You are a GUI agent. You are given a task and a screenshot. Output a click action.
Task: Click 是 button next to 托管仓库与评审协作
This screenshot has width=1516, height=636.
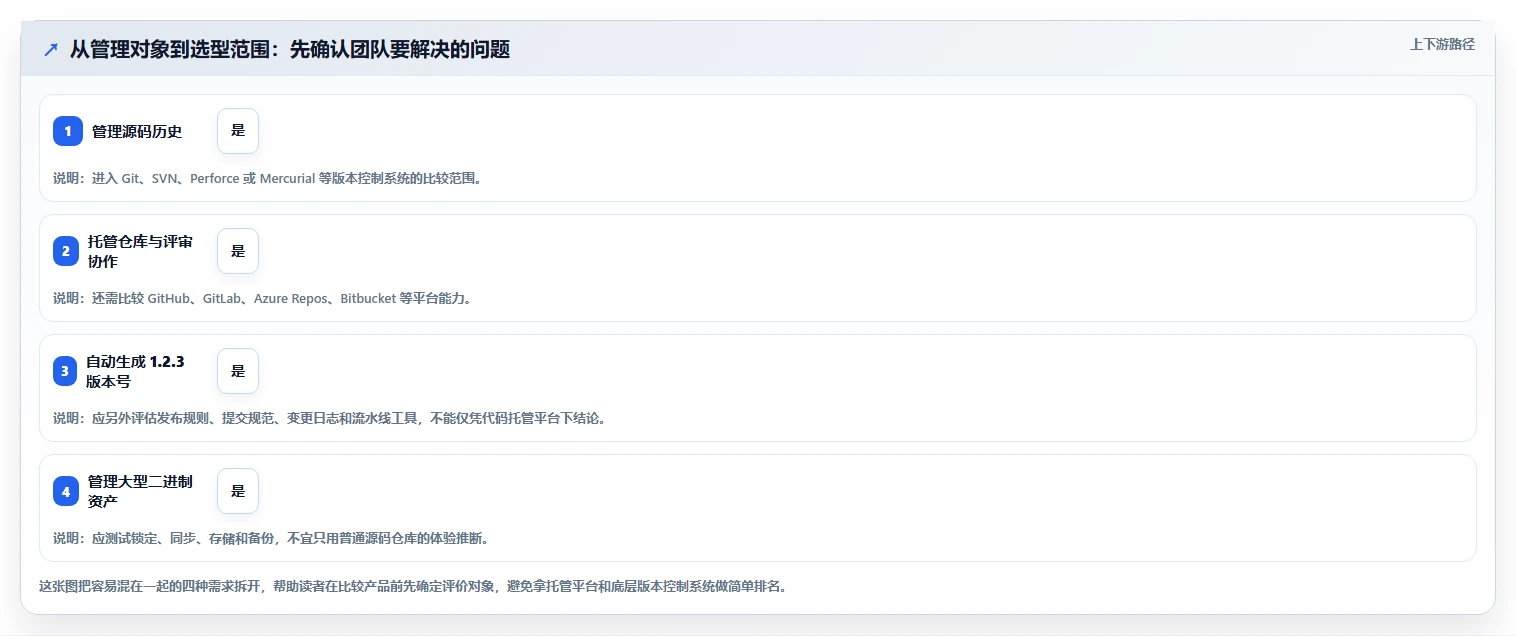(x=238, y=251)
